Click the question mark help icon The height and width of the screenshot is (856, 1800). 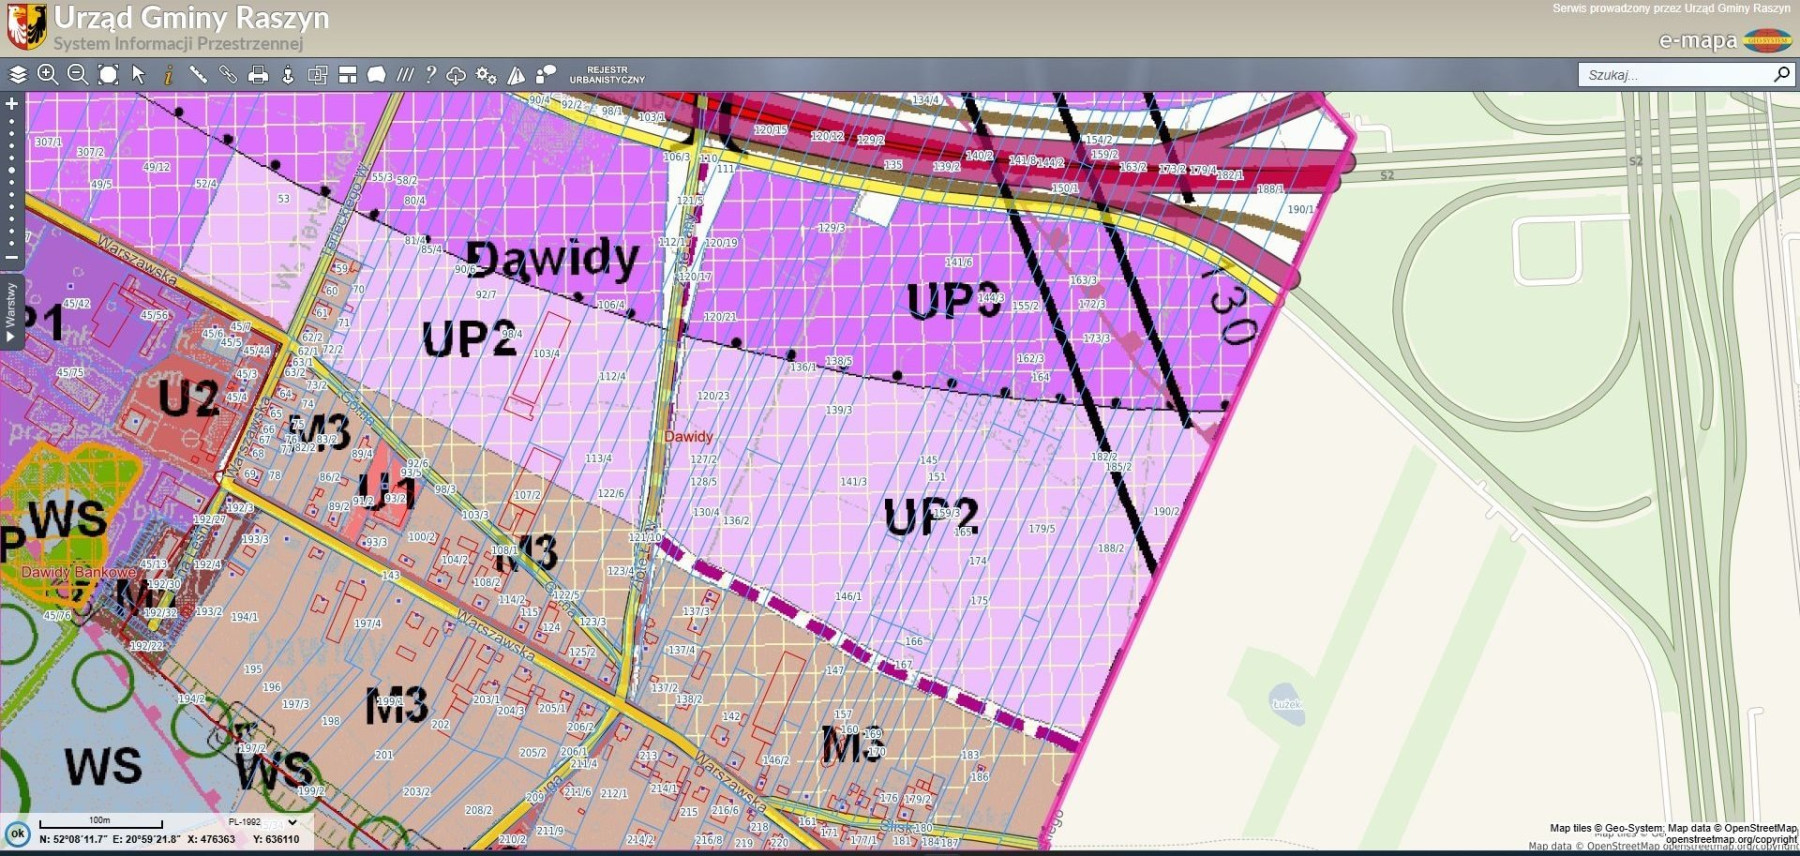pos(431,74)
